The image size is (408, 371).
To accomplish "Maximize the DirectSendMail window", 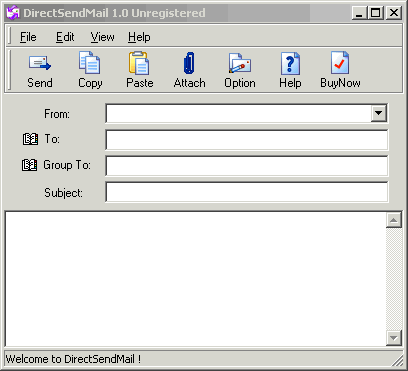I will coord(375,13).
